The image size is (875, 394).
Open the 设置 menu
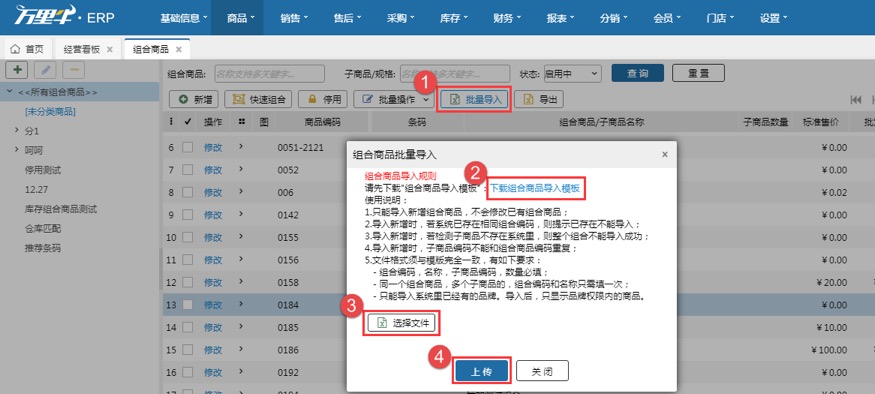click(x=773, y=18)
